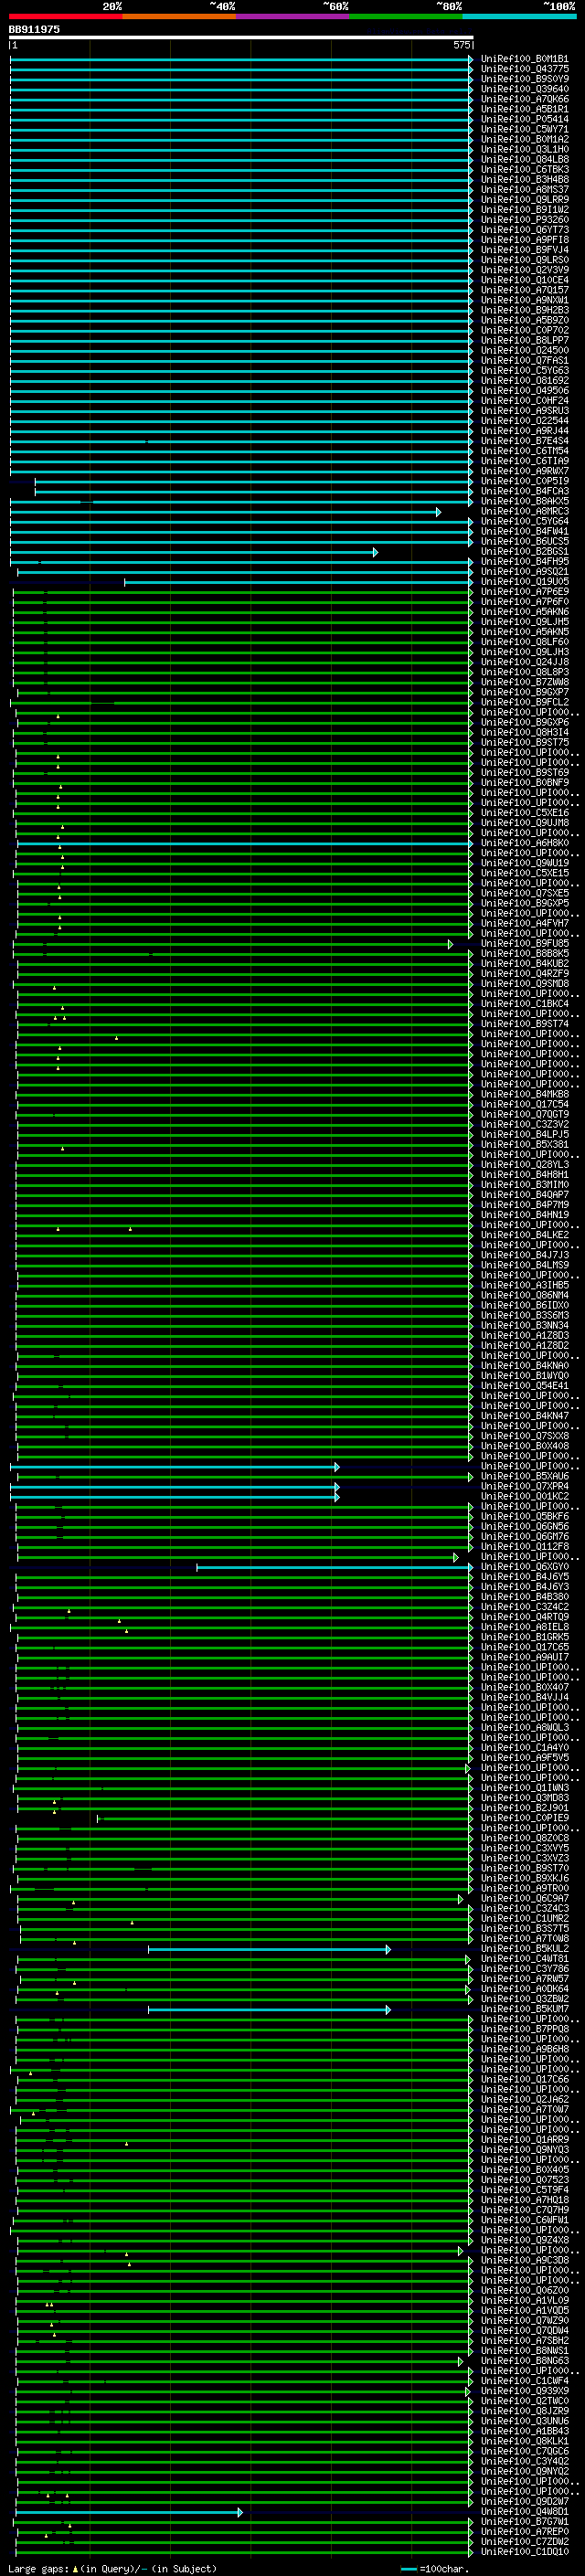
Task: Select hit UniRef100_A7QK66
Action: tap(525, 100)
